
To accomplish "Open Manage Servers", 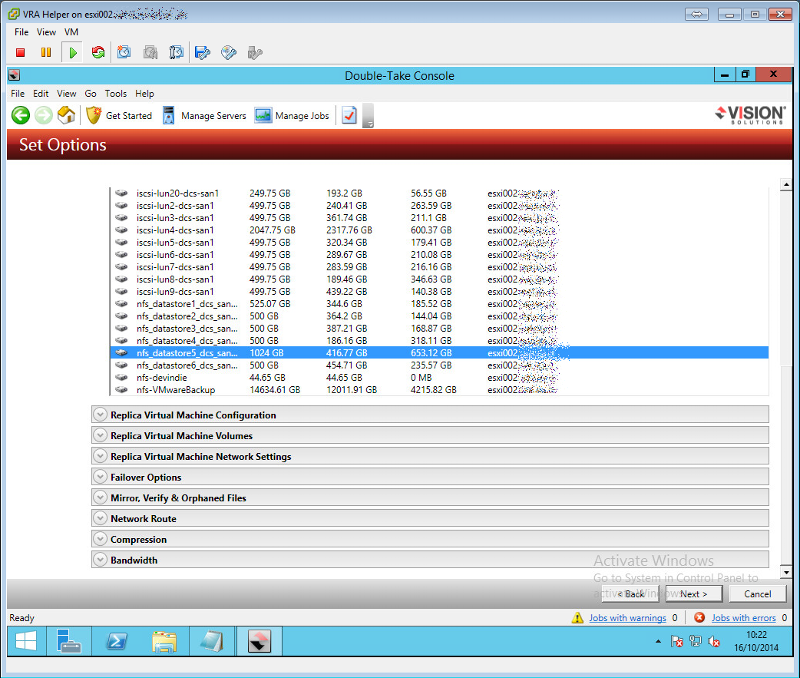I will click(x=204, y=115).
